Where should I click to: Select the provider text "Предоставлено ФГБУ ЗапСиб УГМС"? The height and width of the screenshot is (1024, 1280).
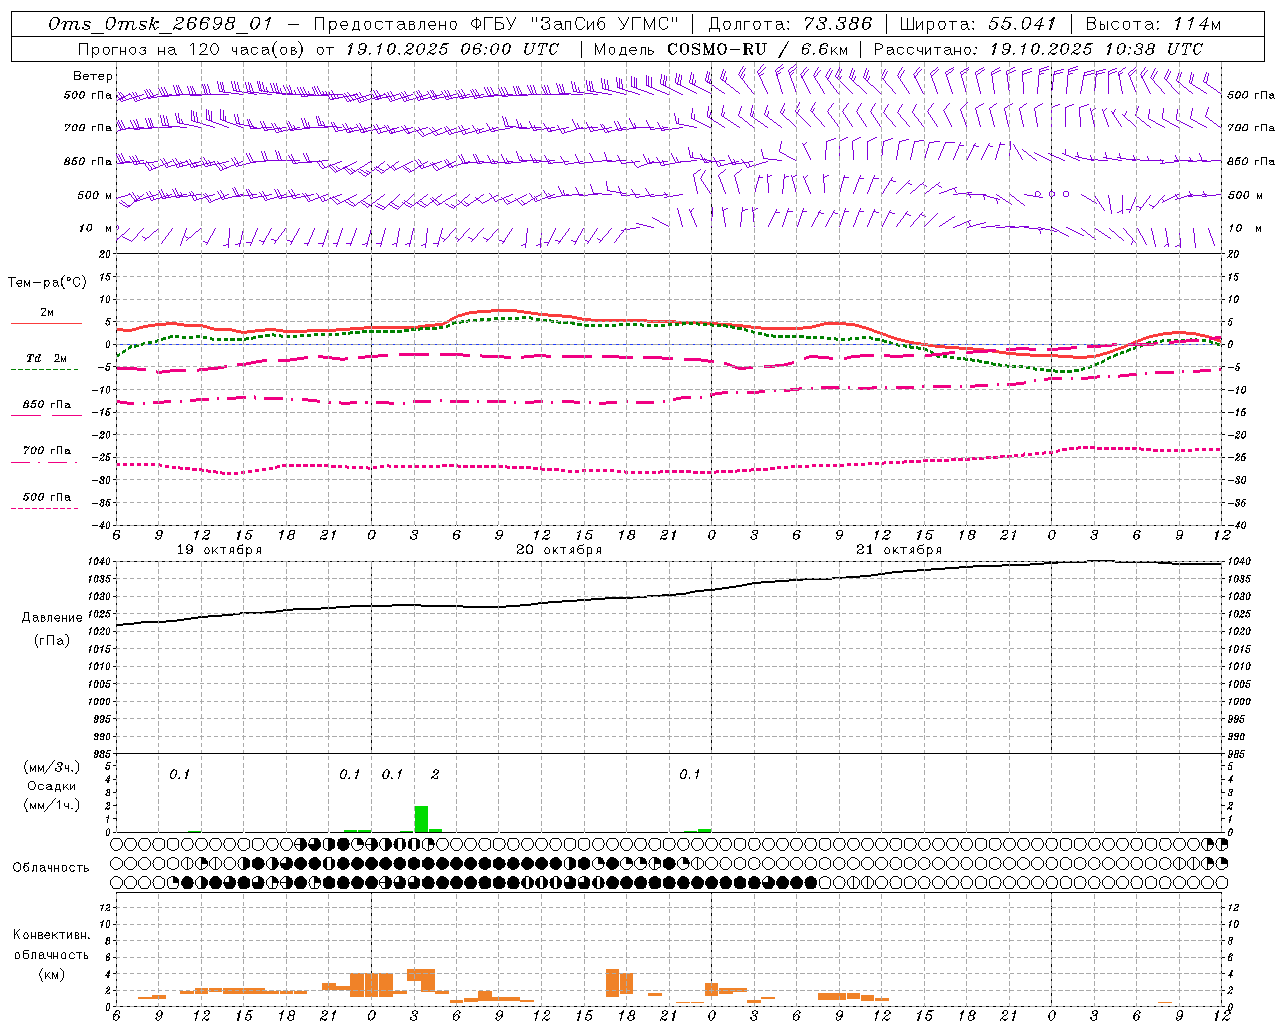pos(497,24)
